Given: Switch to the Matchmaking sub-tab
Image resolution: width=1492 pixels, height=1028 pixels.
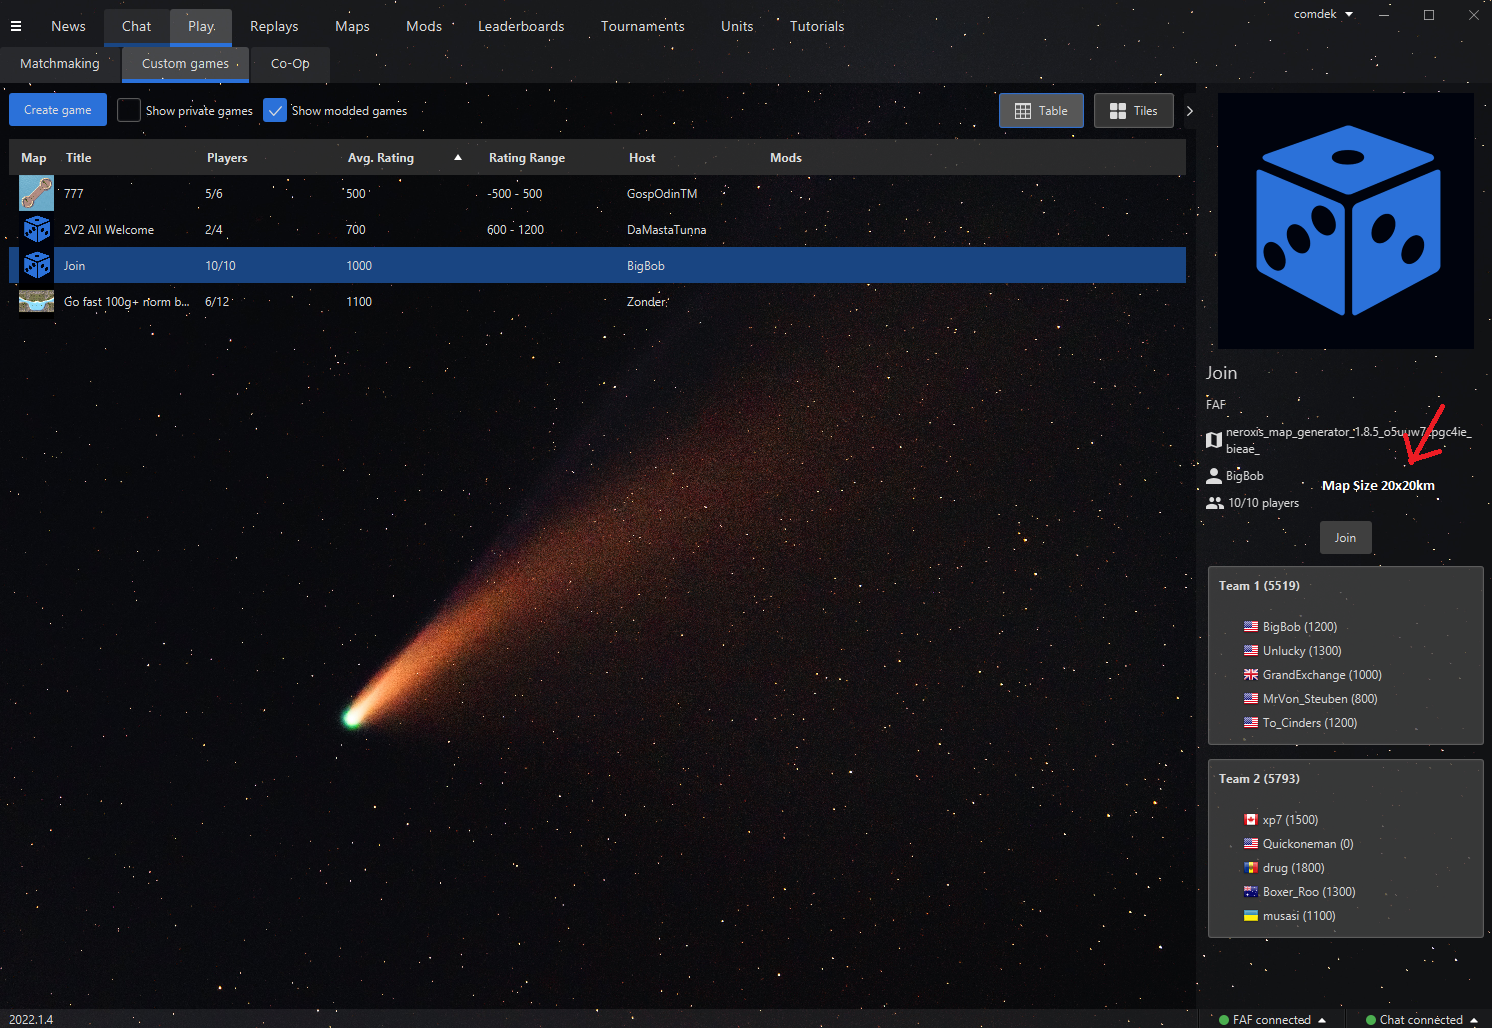Looking at the screenshot, I should coord(60,63).
